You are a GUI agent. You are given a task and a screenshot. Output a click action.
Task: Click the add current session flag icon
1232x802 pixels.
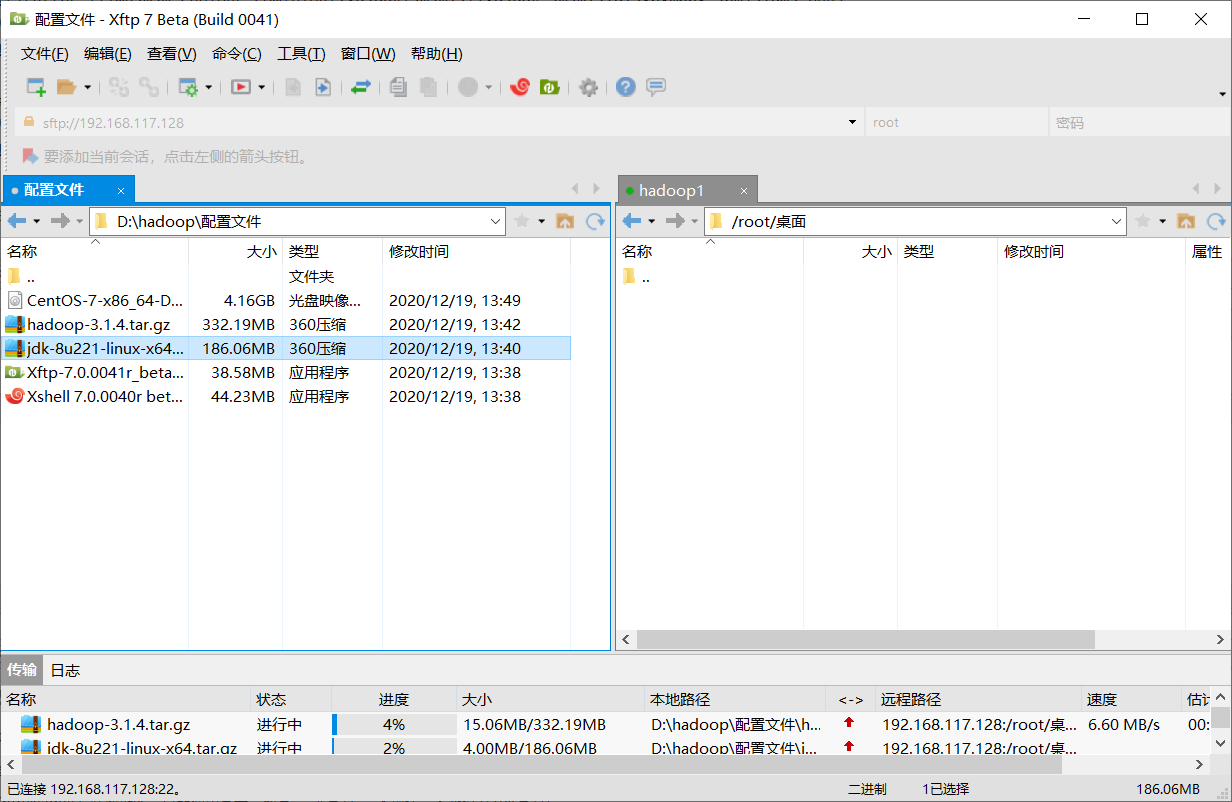pos(30,156)
